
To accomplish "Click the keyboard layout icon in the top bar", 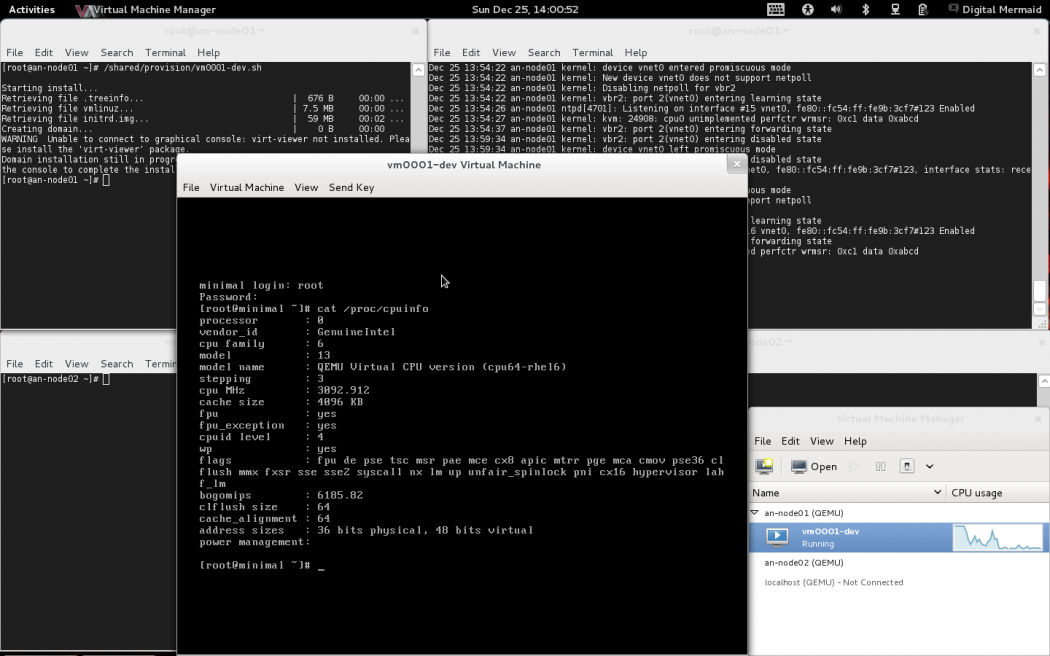I will pos(776,10).
